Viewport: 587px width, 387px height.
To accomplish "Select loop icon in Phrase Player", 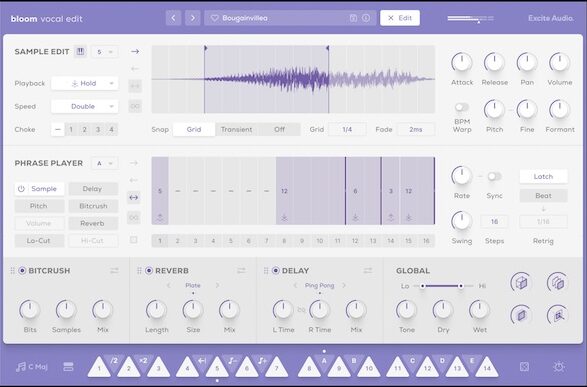I will click(134, 217).
